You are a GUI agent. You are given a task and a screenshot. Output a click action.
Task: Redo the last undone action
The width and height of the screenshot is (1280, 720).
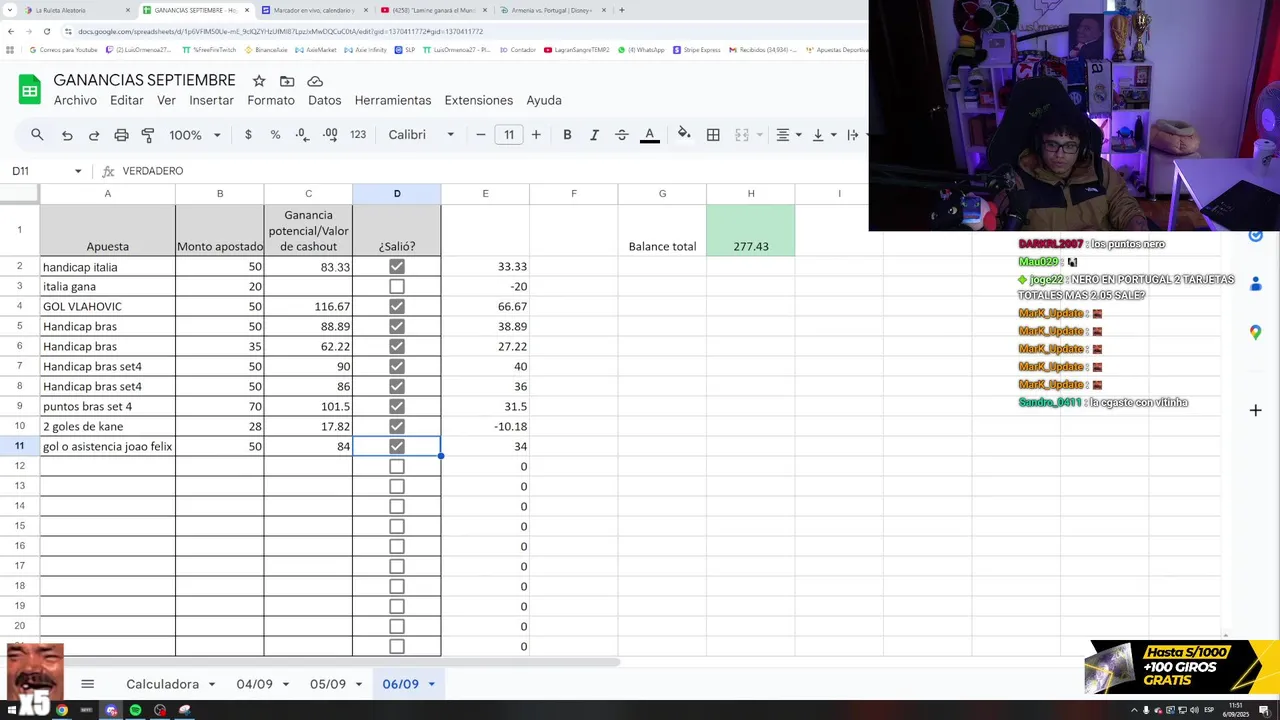pyautogui.click(x=94, y=135)
